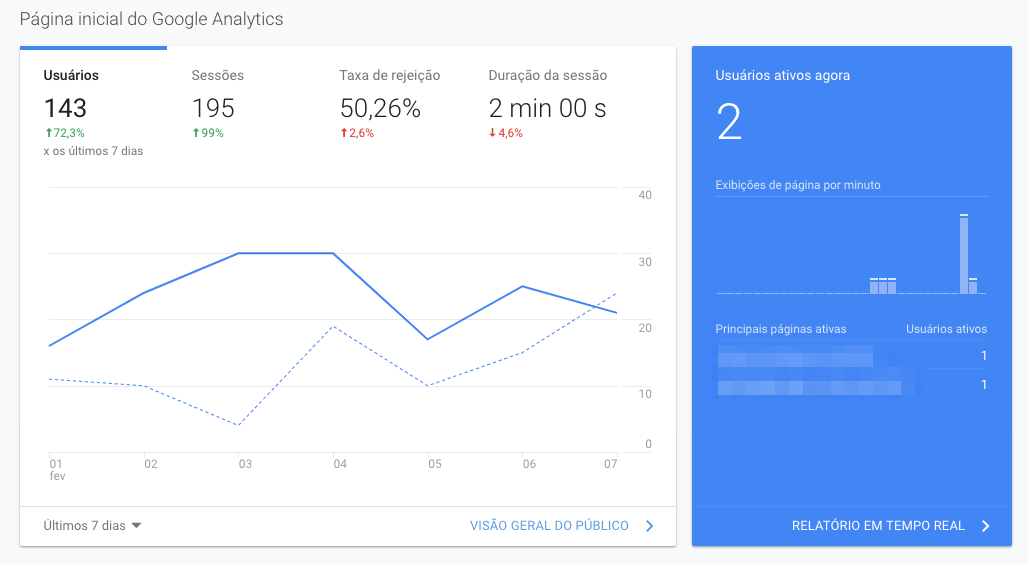Click the tallest bar in pageviews chart
Viewport: 1028px width, 564px height.
coord(964,254)
